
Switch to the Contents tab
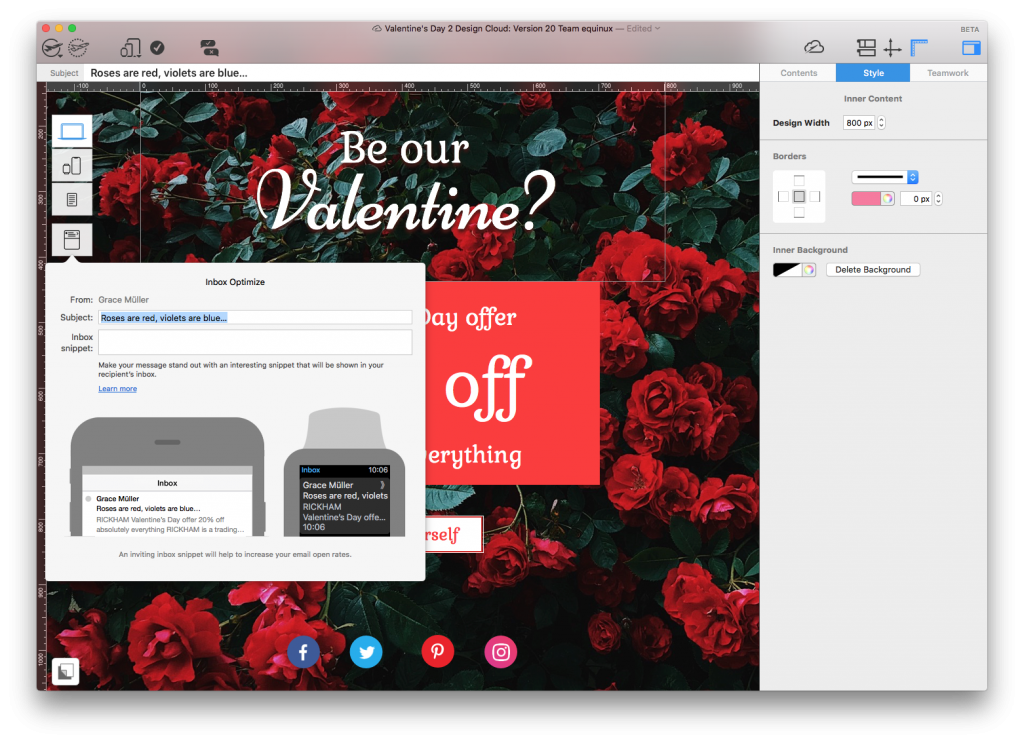pyautogui.click(x=798, y=73)
